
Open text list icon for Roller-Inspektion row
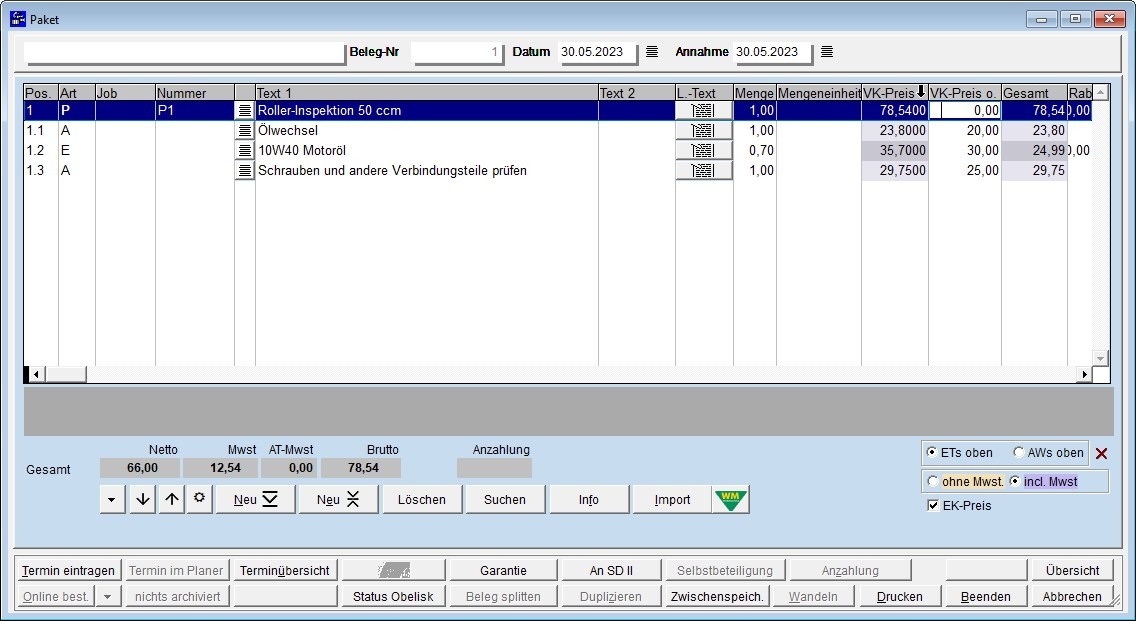tap(245, 111)
